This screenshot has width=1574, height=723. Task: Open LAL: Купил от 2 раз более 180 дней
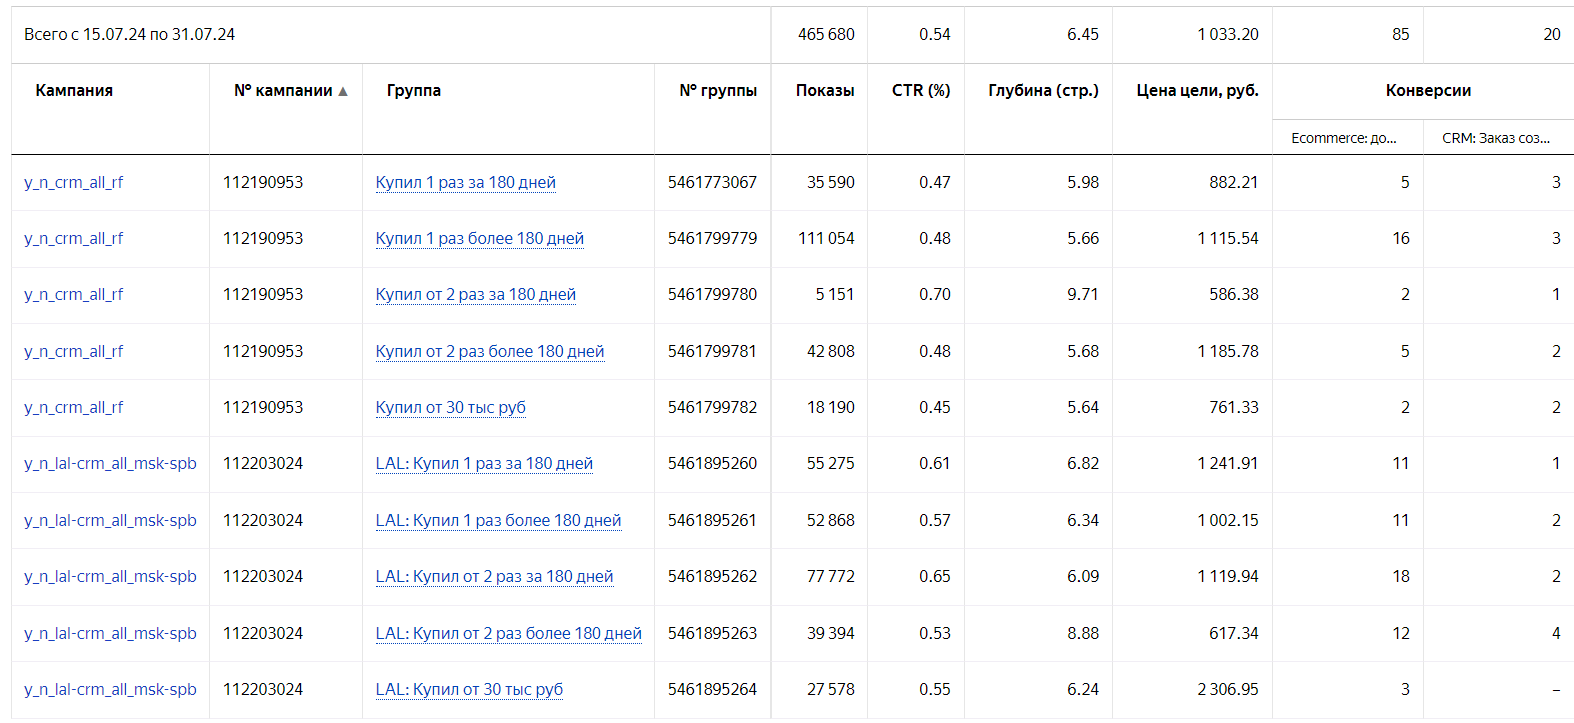[508, 633]
